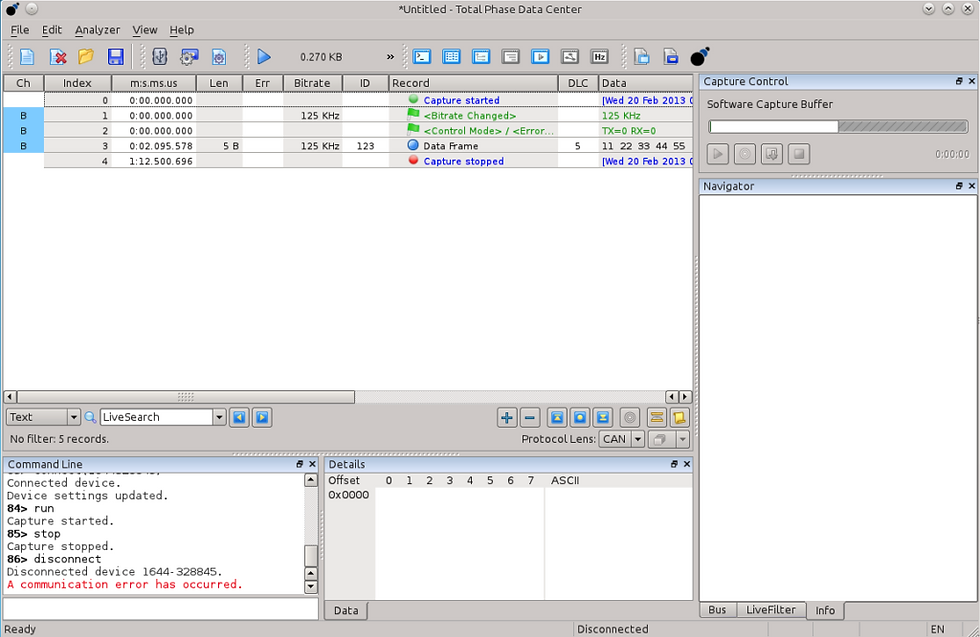Image resolution: width=980 pixels, height=637 pixels.
Task: Find next match with the right arrow
Action: tap(262, 417)
